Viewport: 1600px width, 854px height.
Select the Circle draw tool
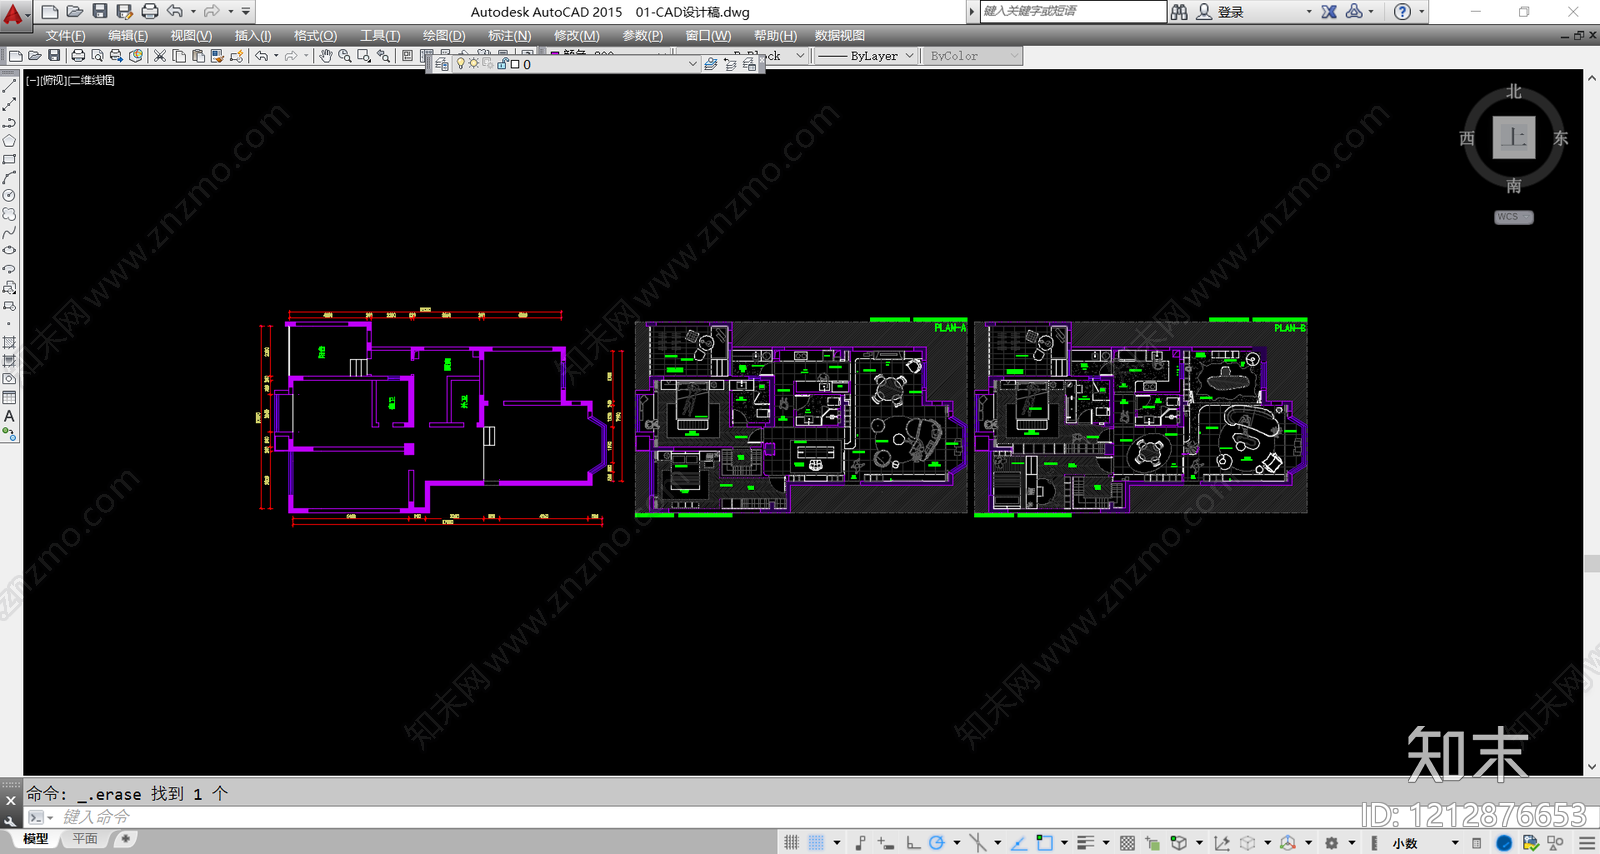(x=9, y=196)
